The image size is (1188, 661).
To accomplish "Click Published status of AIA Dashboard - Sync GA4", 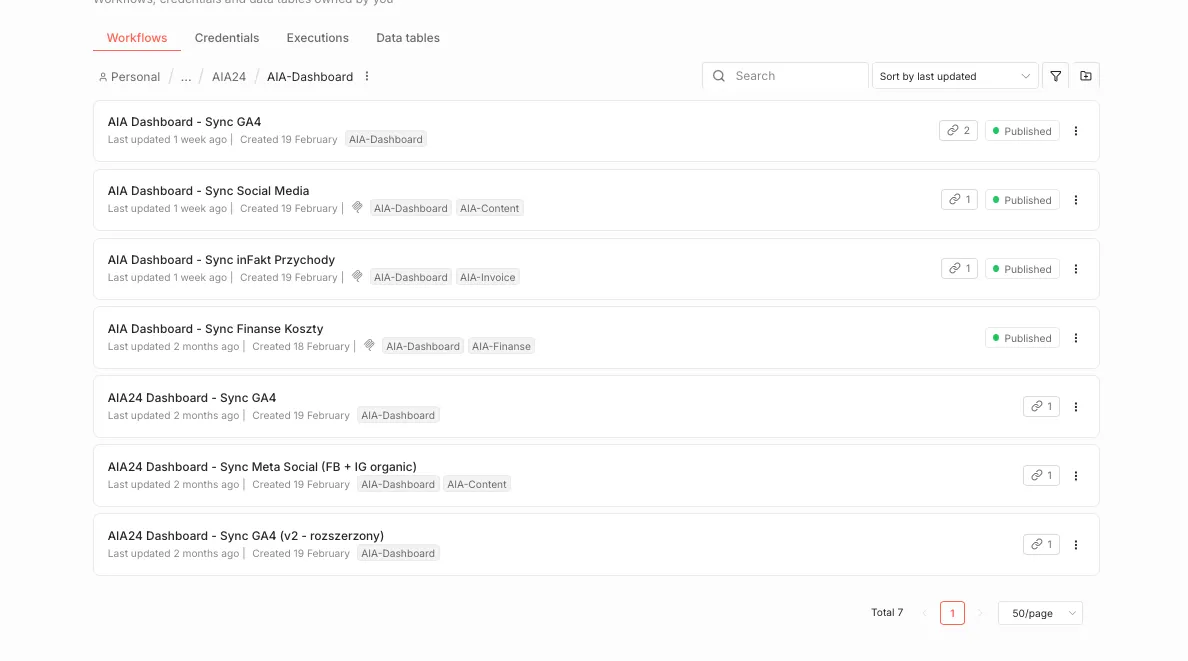I will tap(1022, 131).
